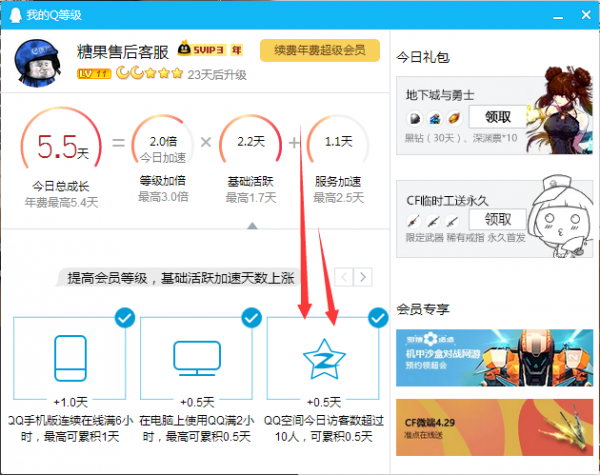The image size is (600, 475).
Task: Click the moon and star level icons
Action: point(149,72)
